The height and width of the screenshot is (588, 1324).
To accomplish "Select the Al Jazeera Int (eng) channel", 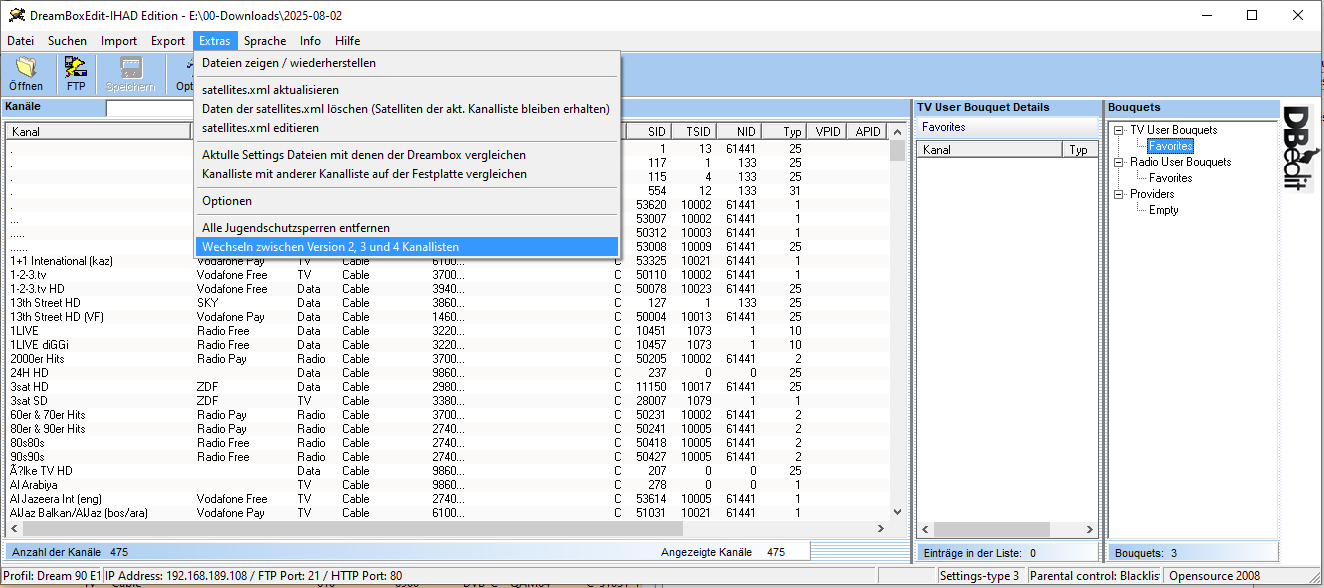I will (x=447, y=499).
